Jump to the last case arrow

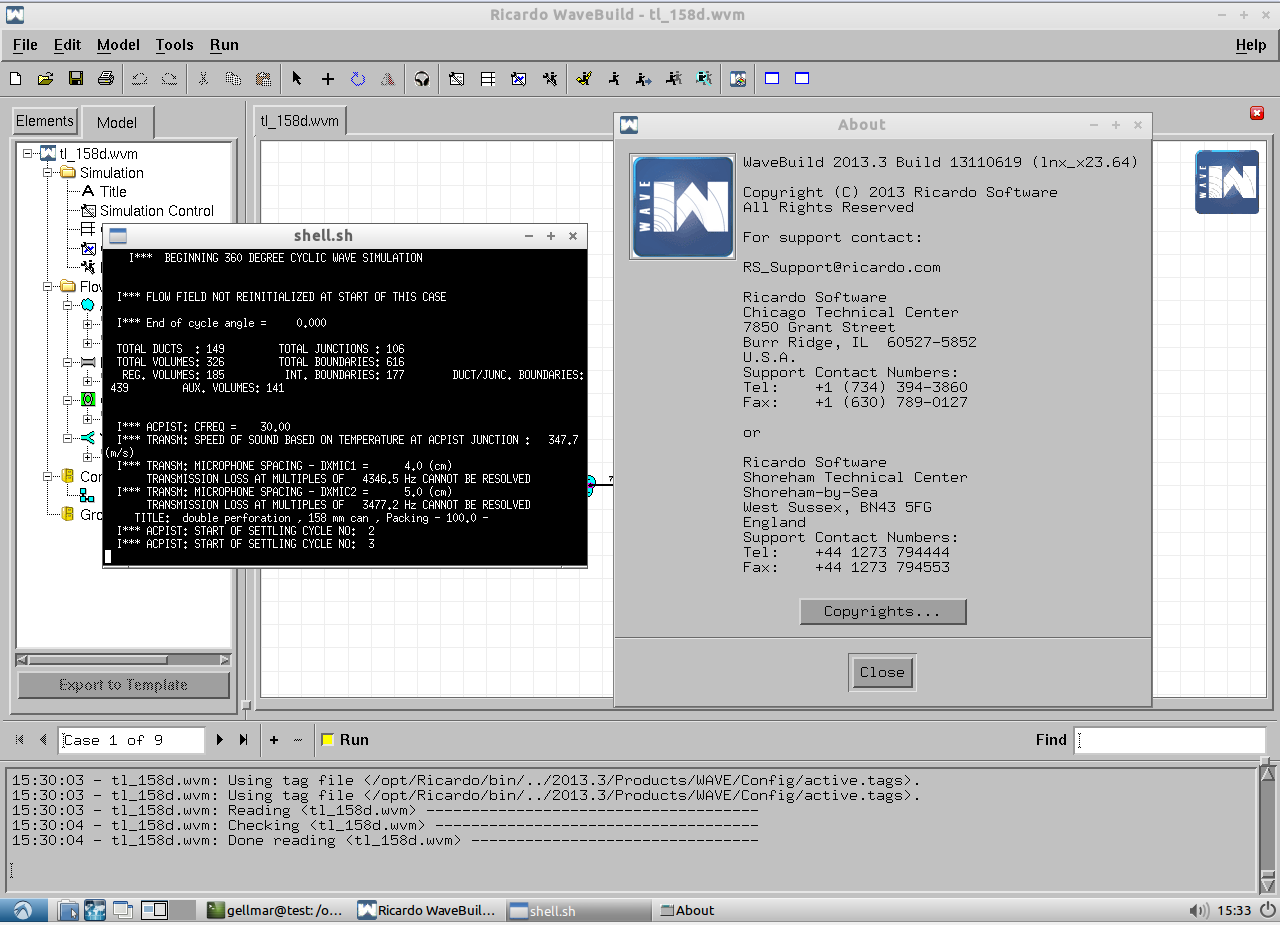point(243,740)
